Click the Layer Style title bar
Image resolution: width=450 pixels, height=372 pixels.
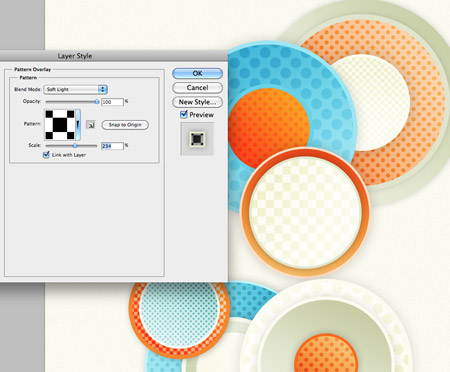(x=113, y=56)
